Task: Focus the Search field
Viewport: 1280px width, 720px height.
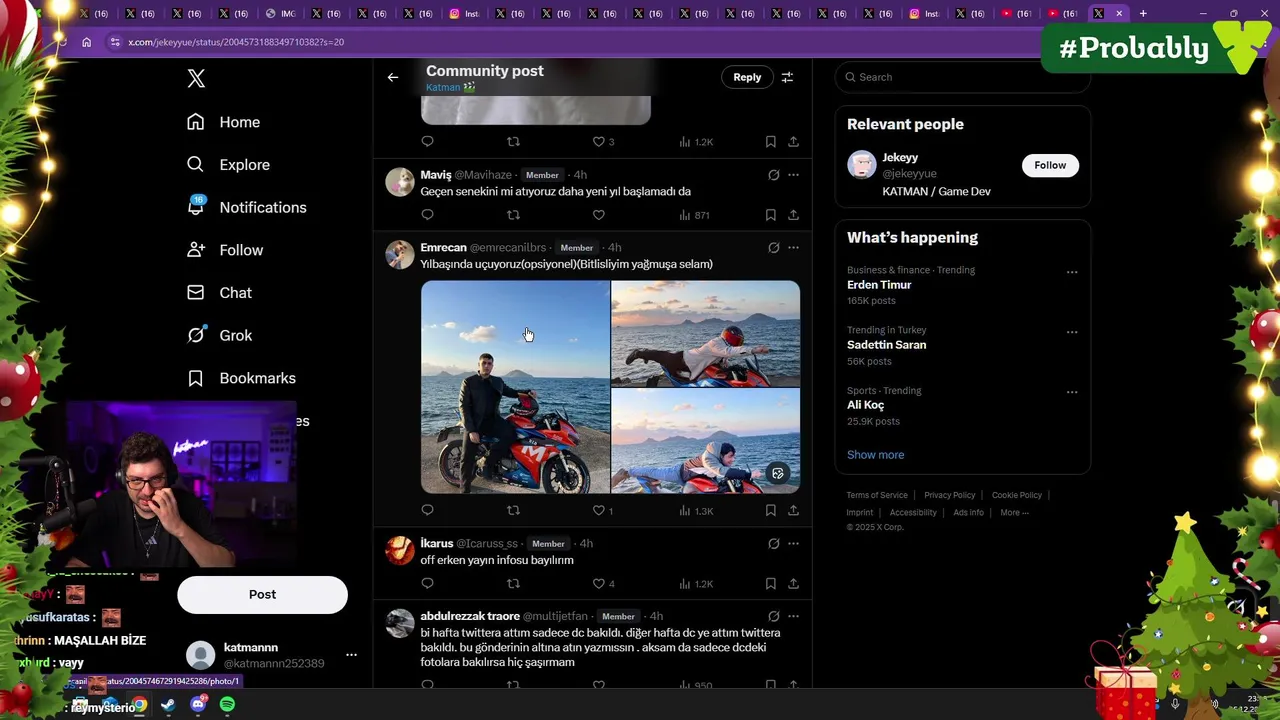Action: pyautogui.click(x=963, y=77)
